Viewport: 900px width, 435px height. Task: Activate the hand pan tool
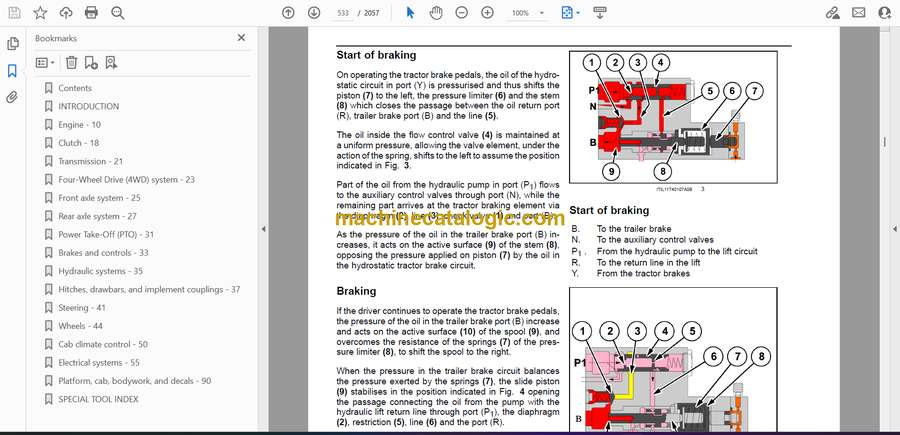[x=436, y=13]
